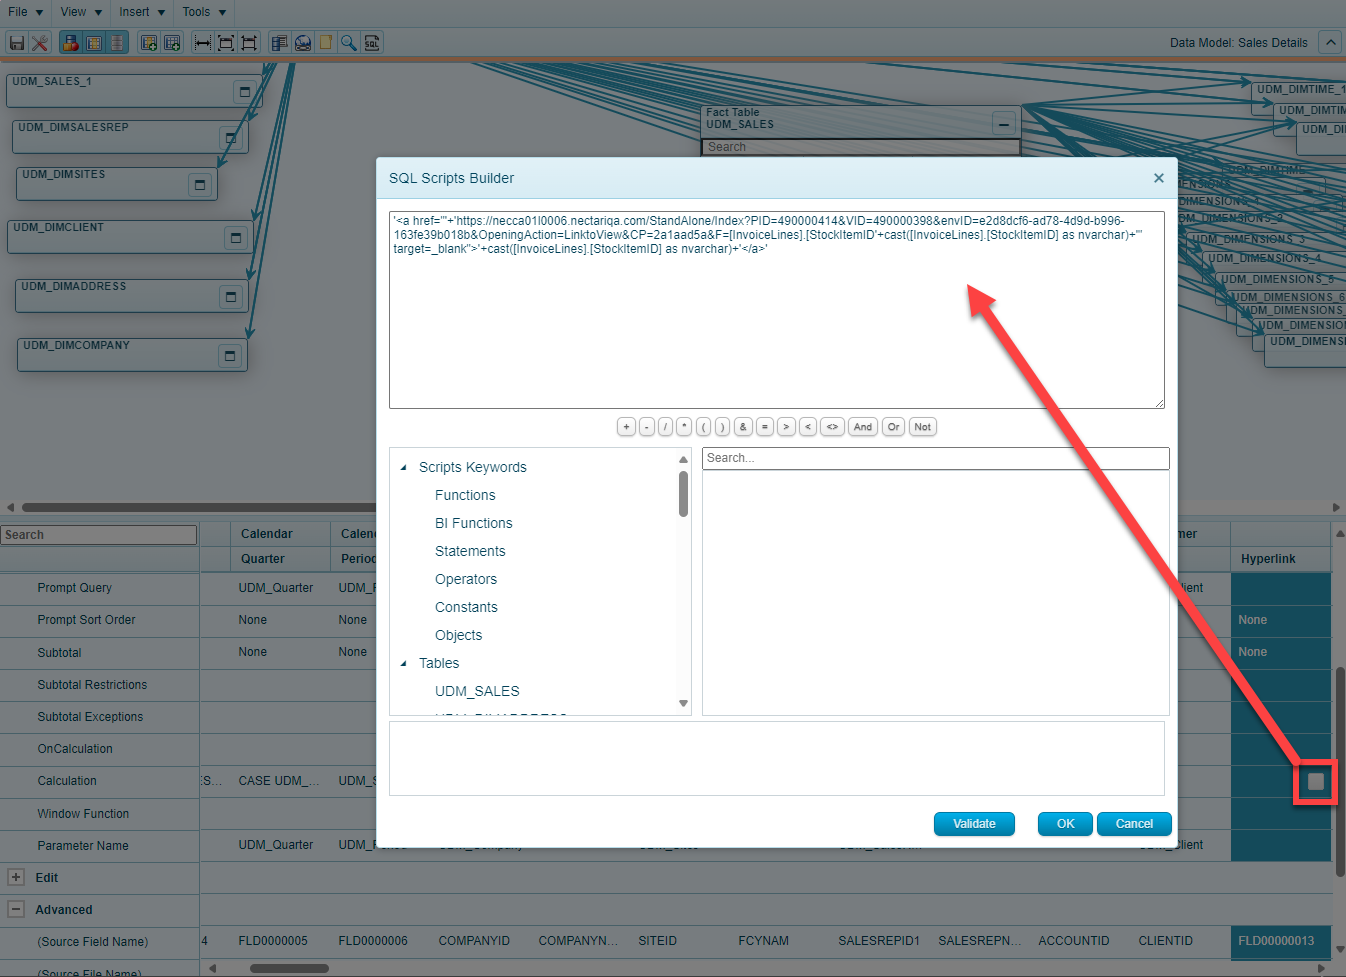Toggle the UDM_SALES_1 table collapse button
The width and height of the screenshot is (1346, 977).
point(244,92)
